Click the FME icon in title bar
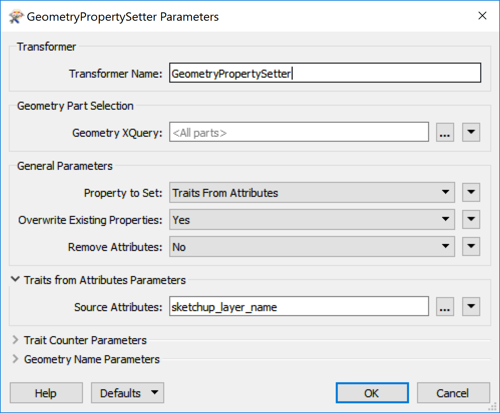Image resolution: width=500 pixels, height=413 pixels. 15,17
